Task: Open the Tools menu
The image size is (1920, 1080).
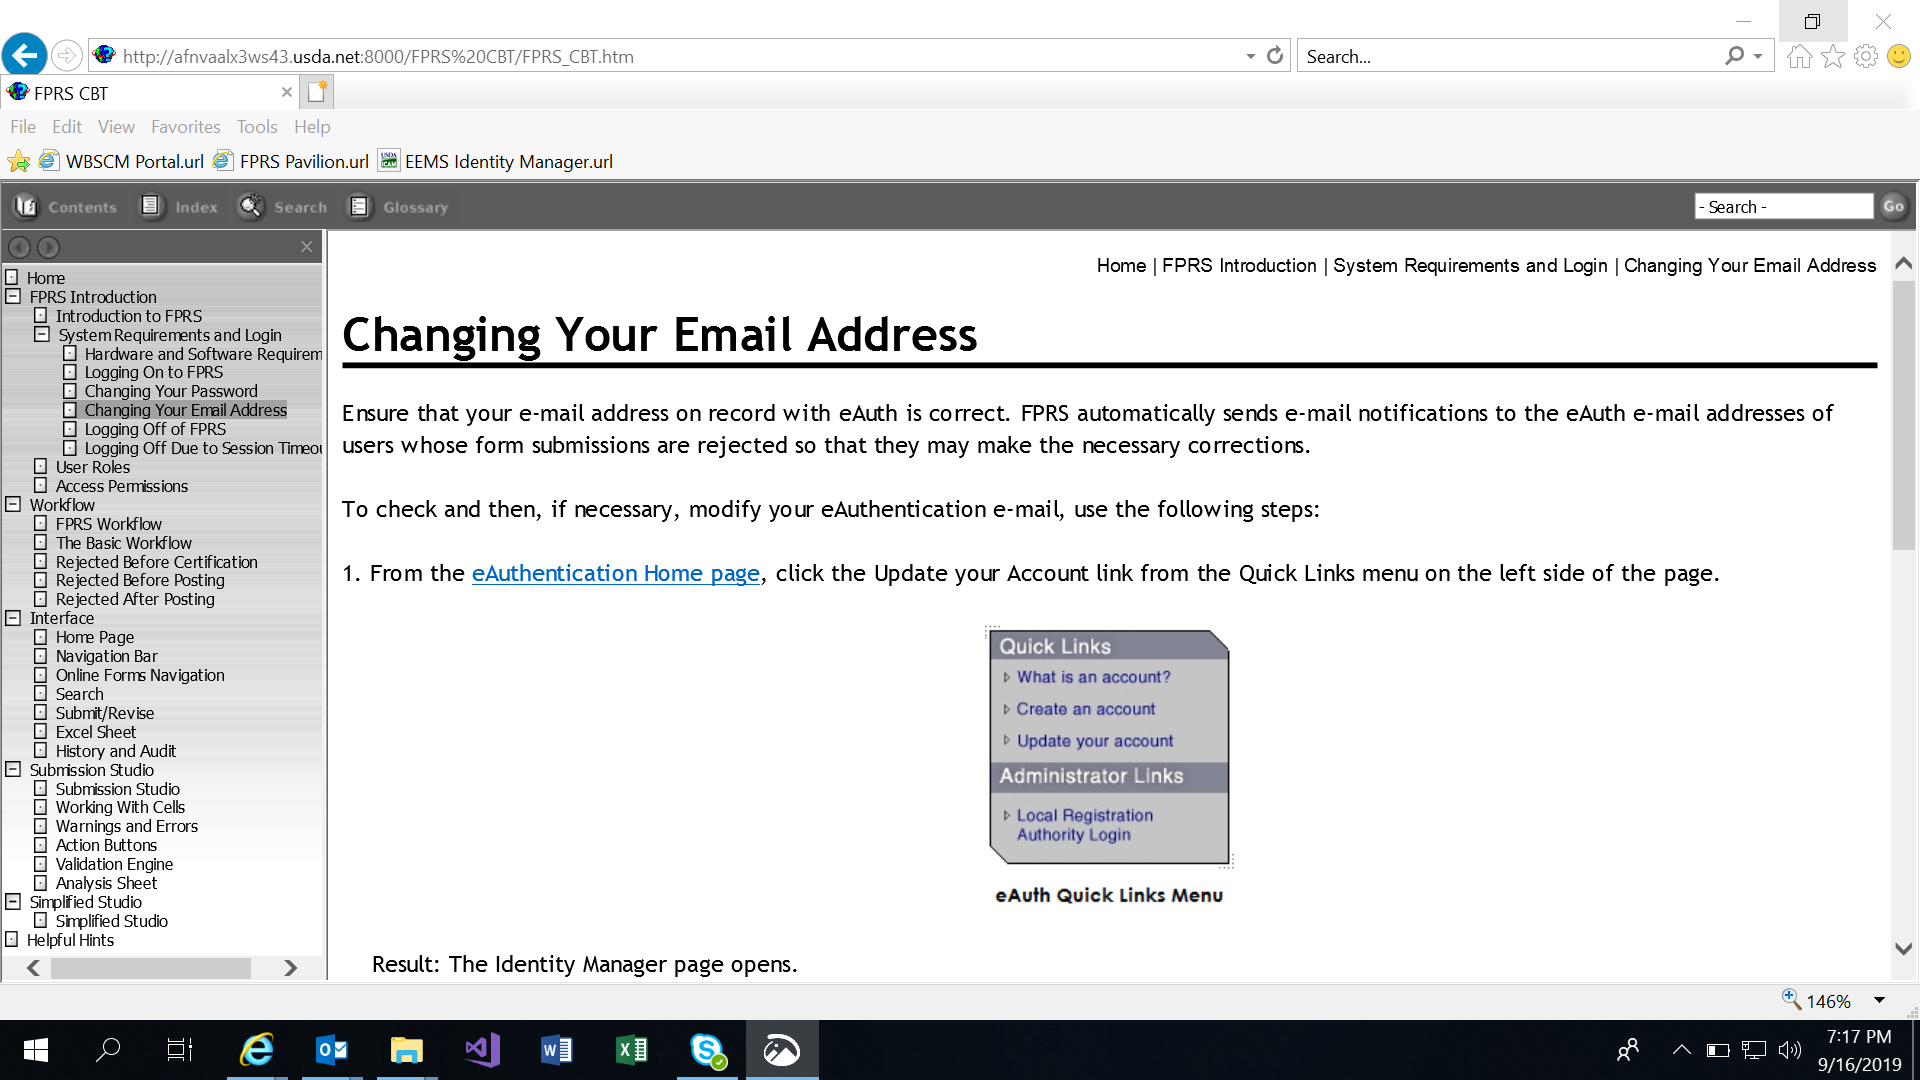Action: 256,127
